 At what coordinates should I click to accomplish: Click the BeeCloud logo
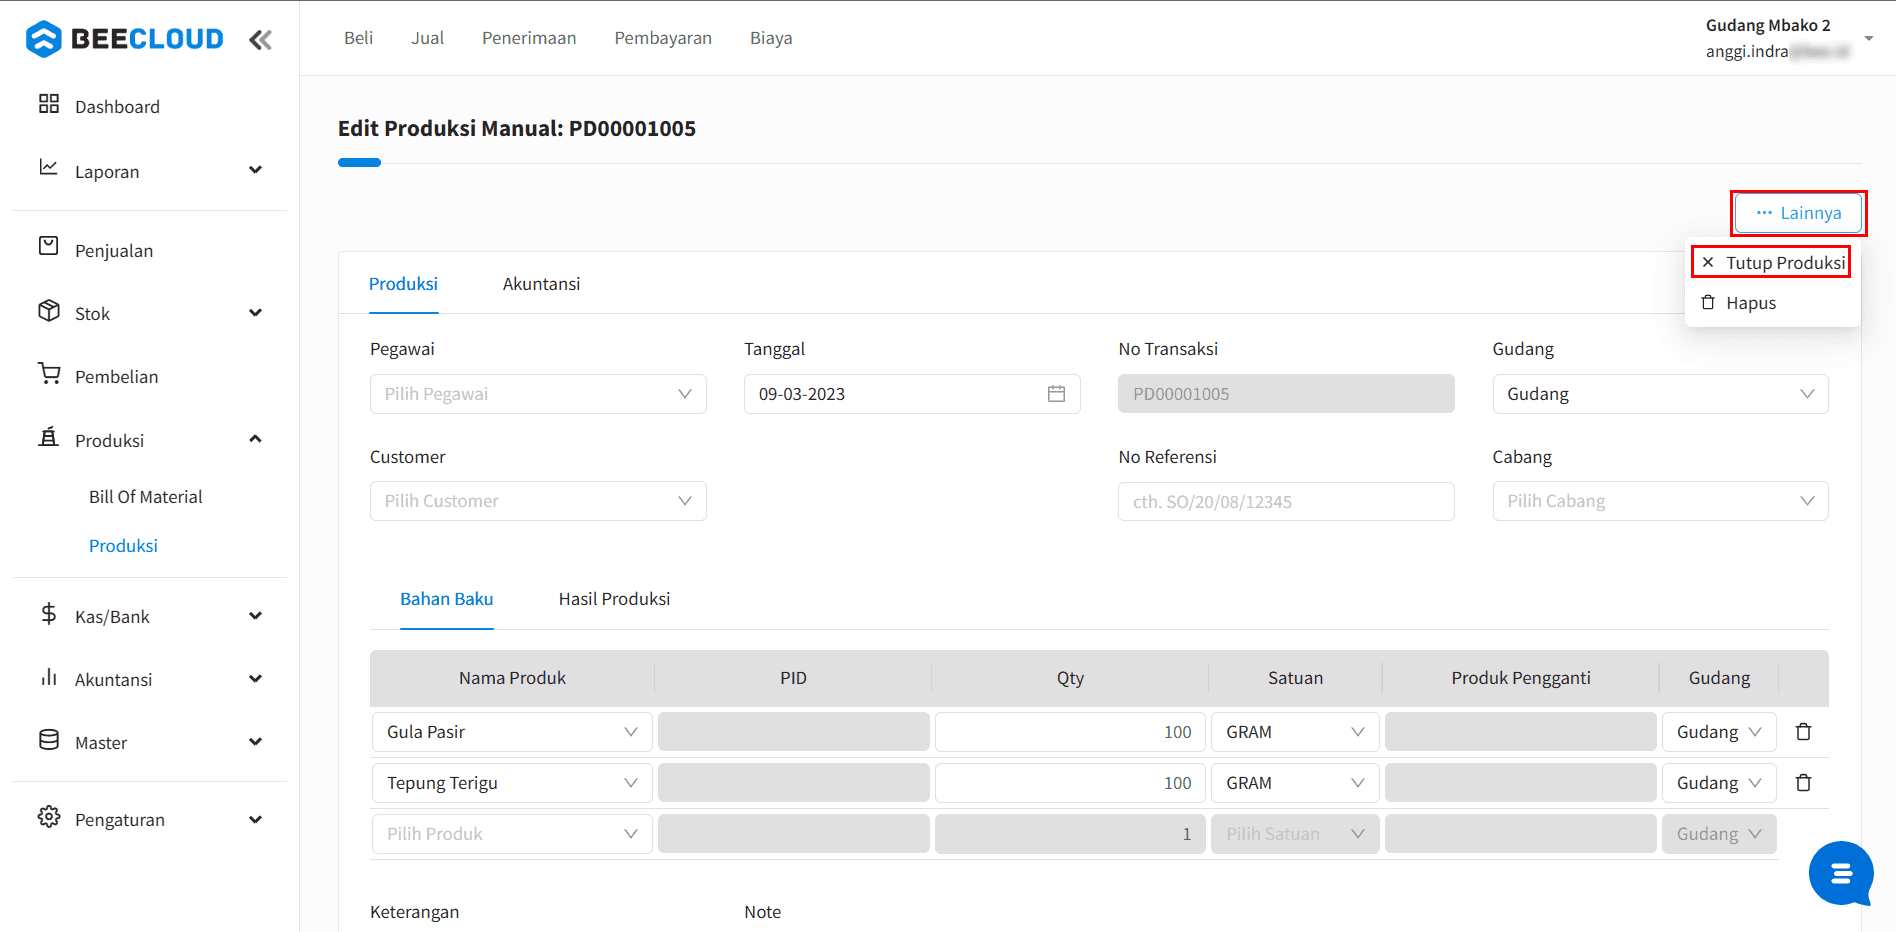pyautogui.click(x=125, y=39)
